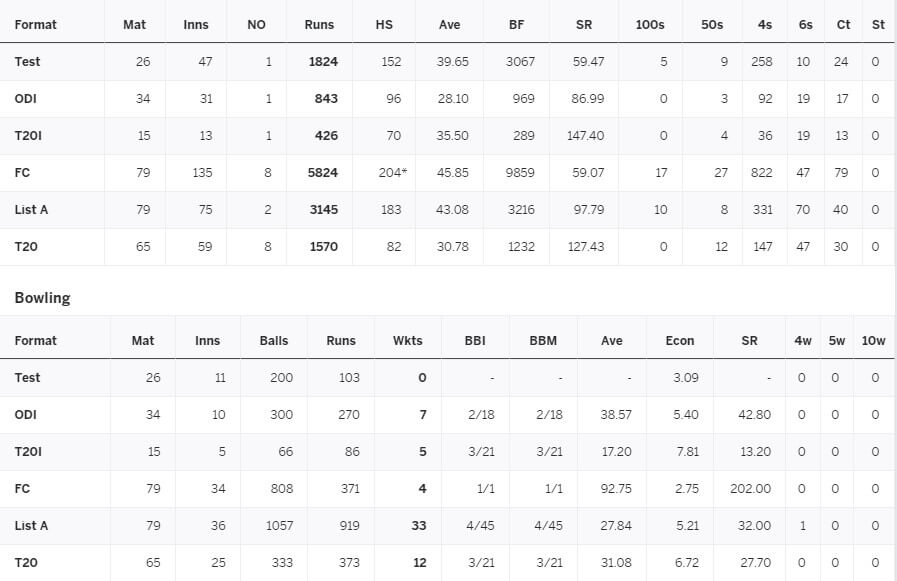Click the 100s column header
This screenshot has height=581, width=897.
click(650, 25)
